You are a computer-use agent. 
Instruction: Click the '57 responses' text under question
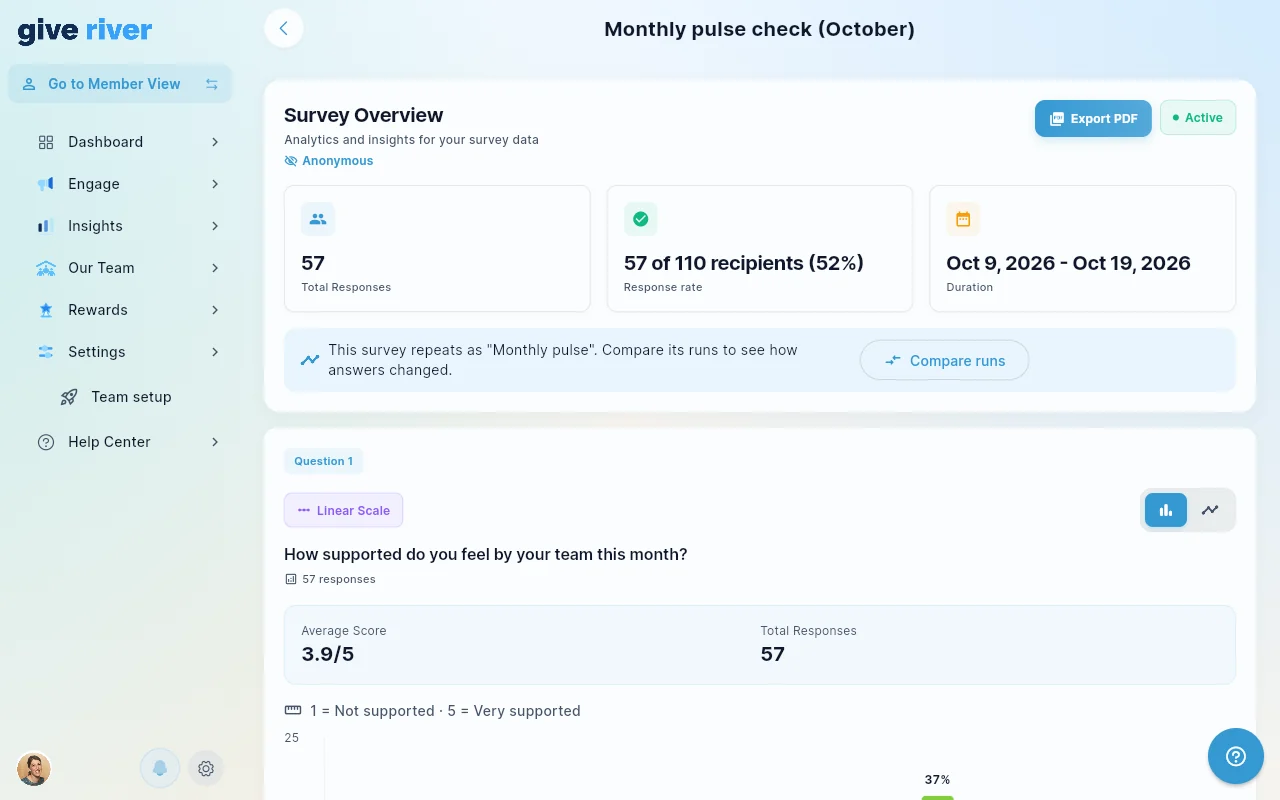tap(339, 579)
